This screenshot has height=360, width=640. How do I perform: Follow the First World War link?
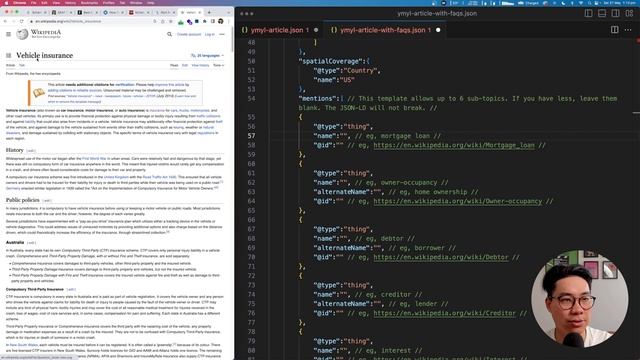click(95, 158)
